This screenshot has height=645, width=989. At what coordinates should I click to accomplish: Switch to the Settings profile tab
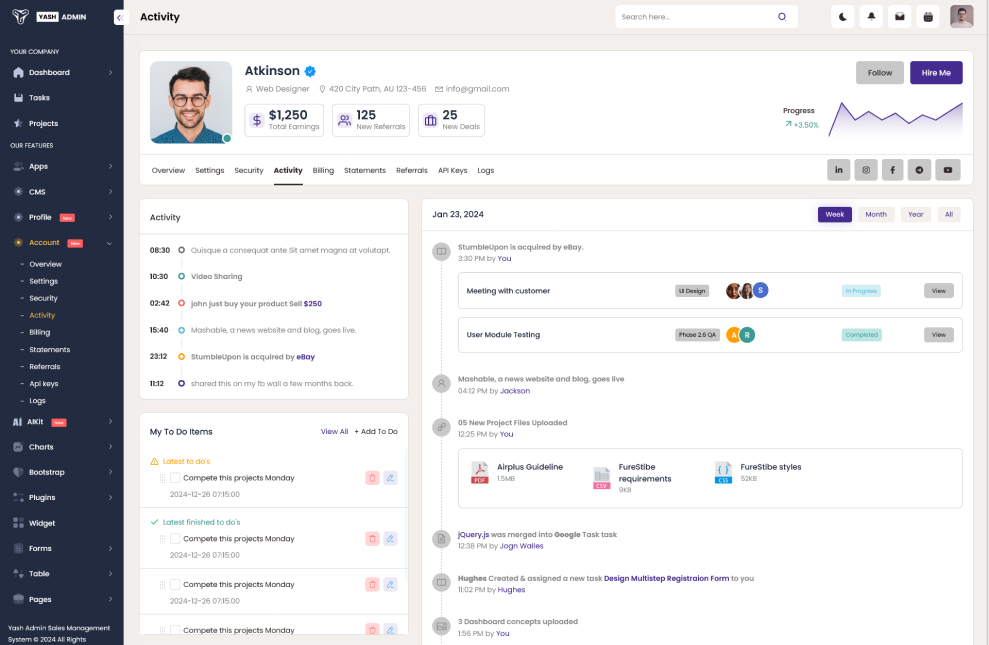coord(209,170)
